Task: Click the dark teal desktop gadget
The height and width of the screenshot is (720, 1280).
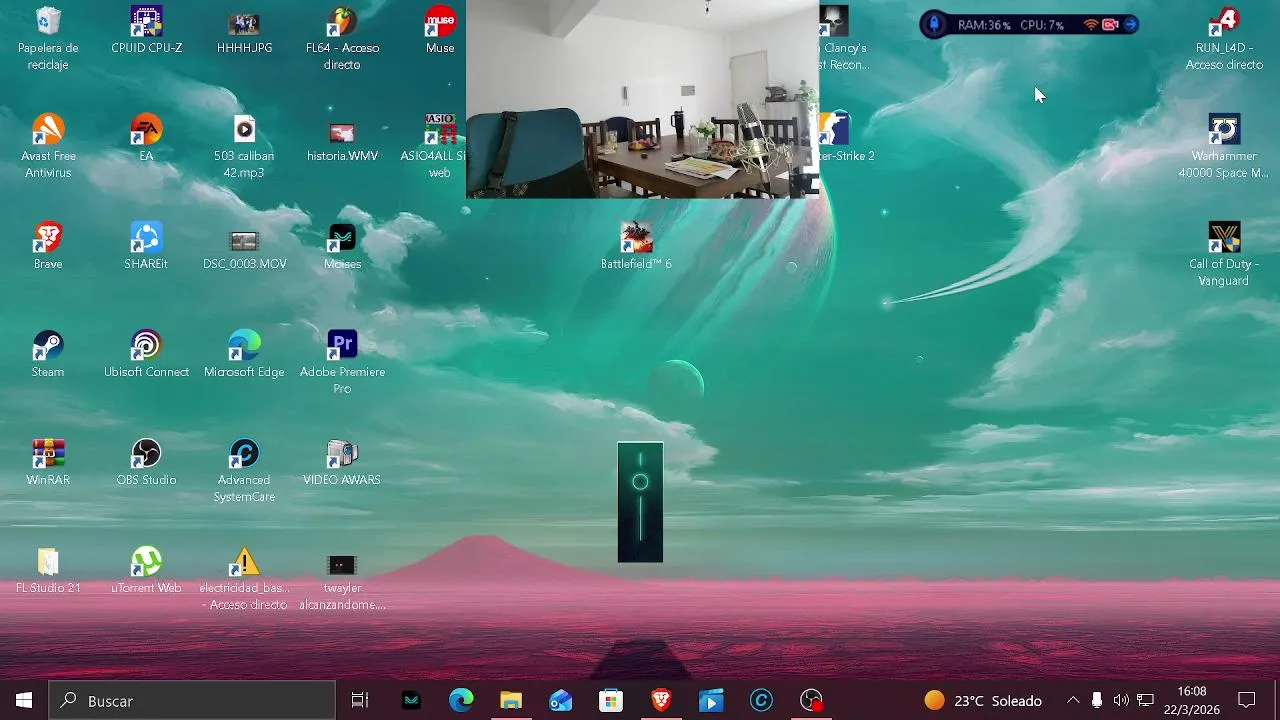Action: tap(640, 502)
